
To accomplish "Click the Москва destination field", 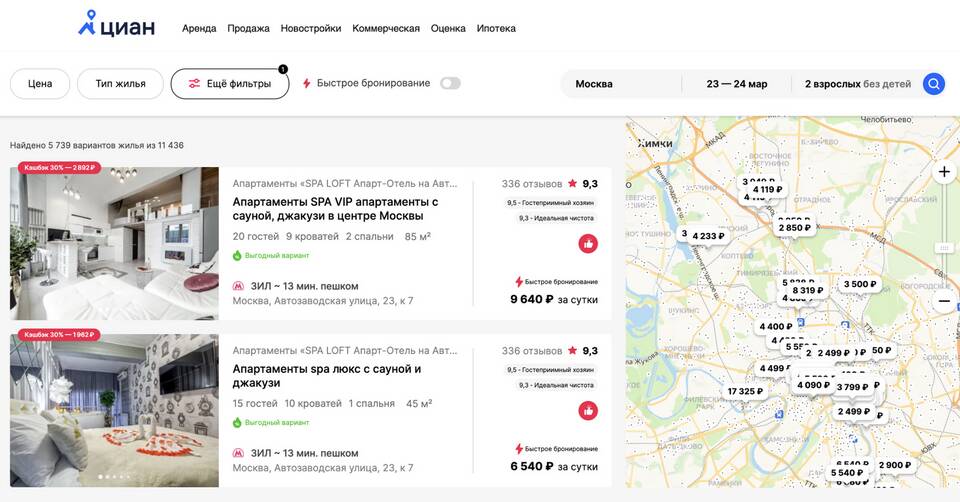I will click(620, 84).
